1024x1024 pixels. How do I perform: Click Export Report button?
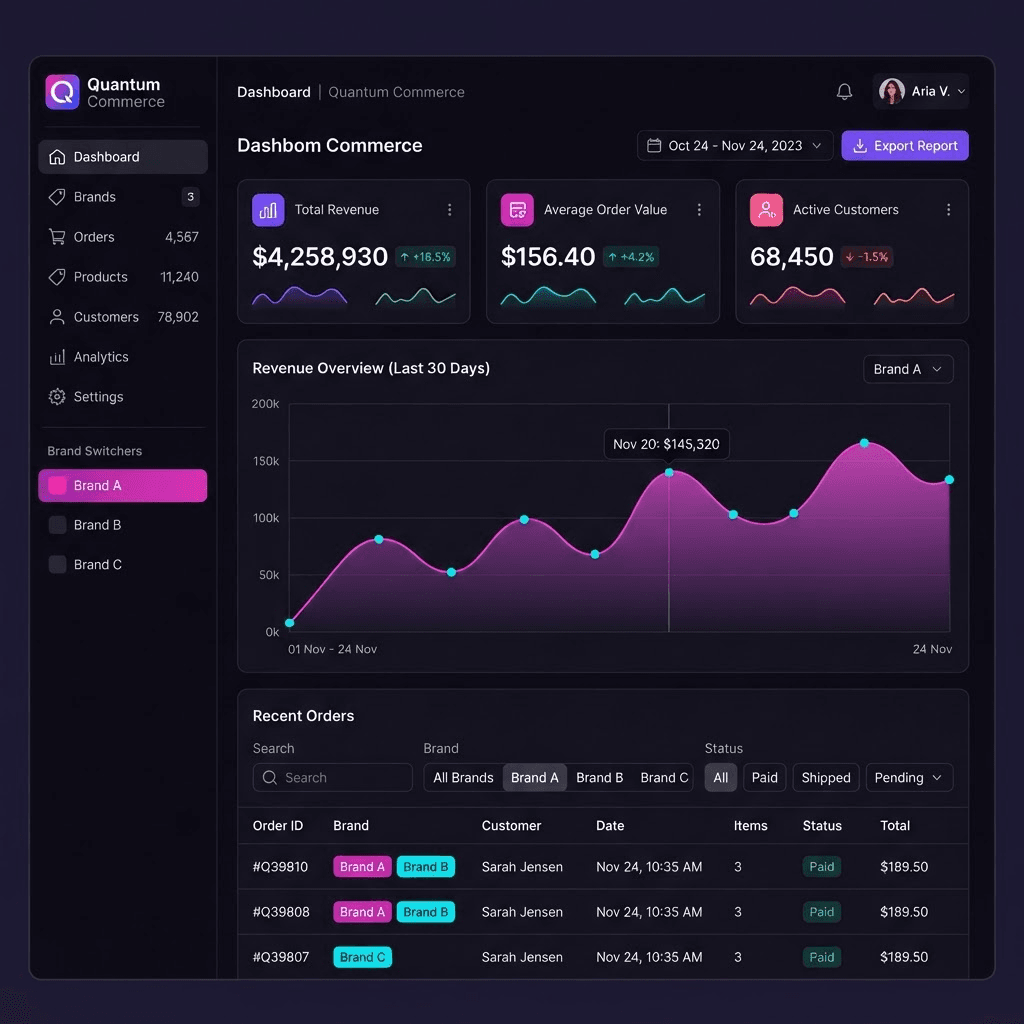pyautogui.click(x=904, y=146)
